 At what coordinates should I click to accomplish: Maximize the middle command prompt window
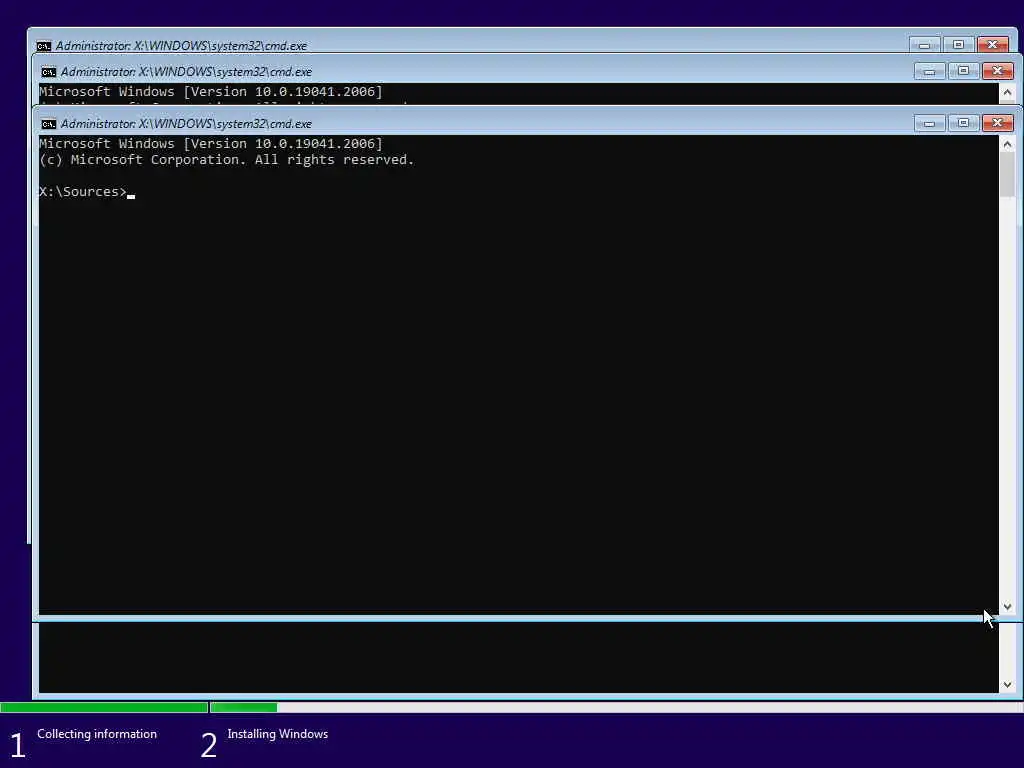[x=963, y=71]
